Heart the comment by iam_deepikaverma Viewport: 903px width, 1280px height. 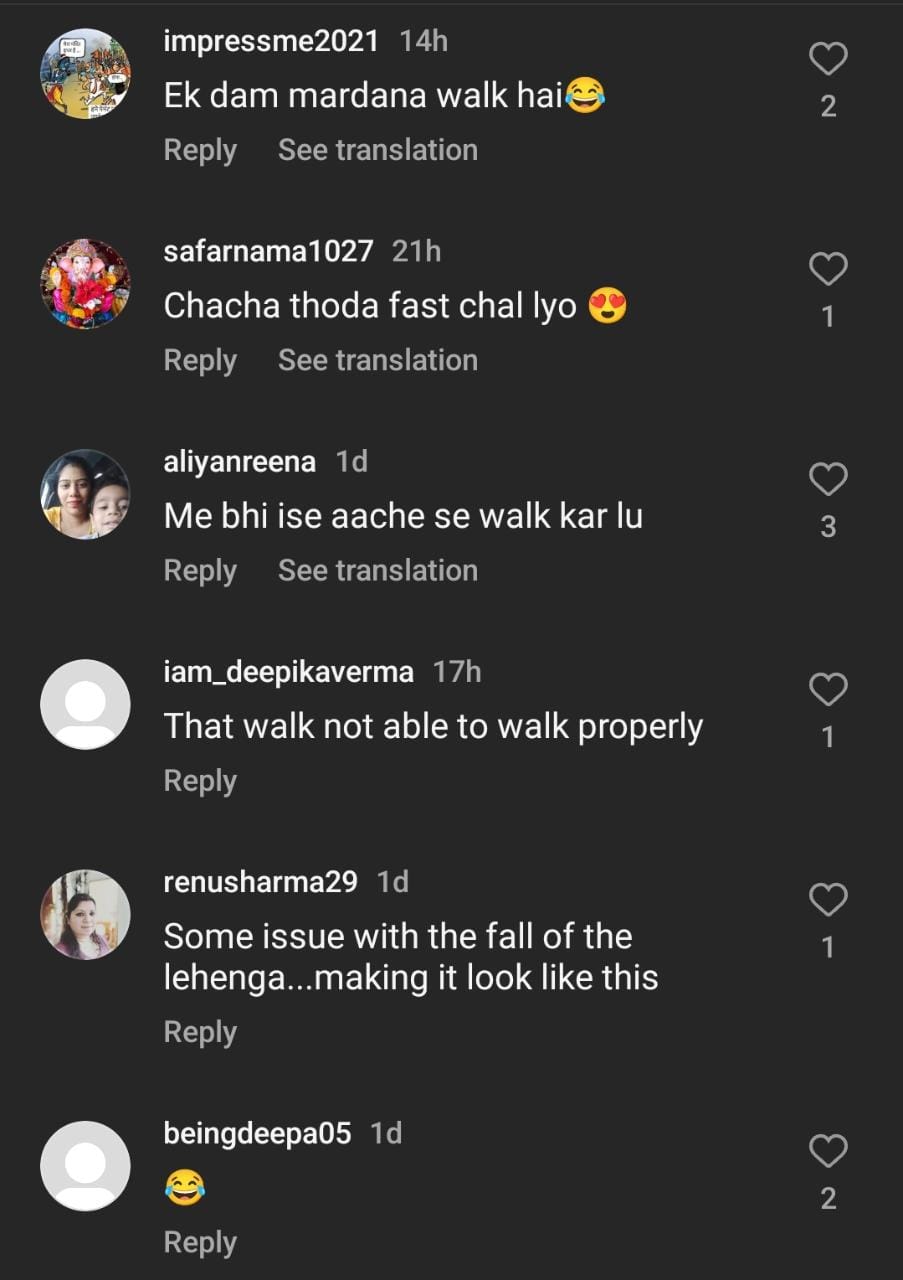click(x=828, y=690)
